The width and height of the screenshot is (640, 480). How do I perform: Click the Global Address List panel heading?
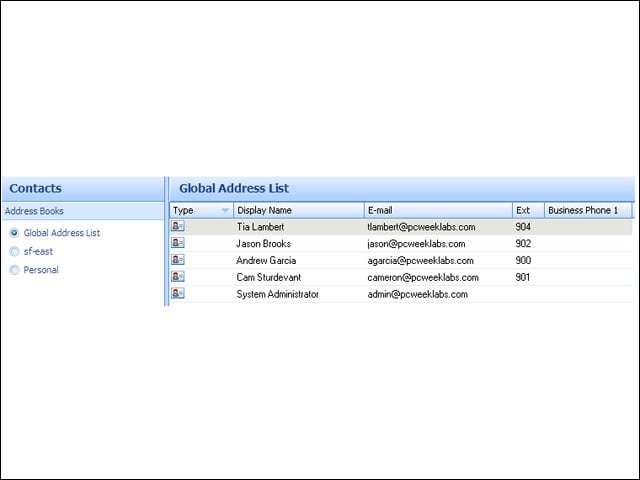pyautogui.click(x=234, y=188)
